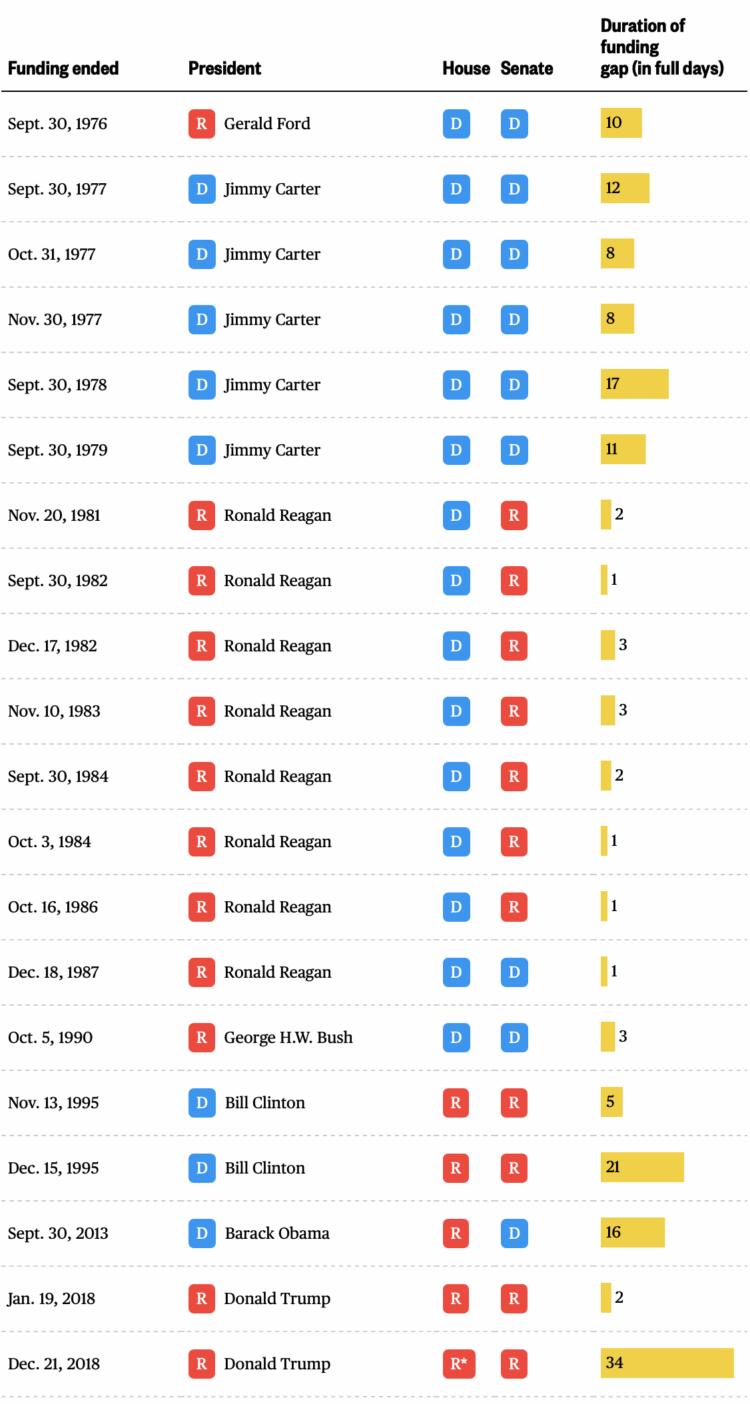
Task: Click the red R badge beside Gerald Ford
Action: point(201,124)
